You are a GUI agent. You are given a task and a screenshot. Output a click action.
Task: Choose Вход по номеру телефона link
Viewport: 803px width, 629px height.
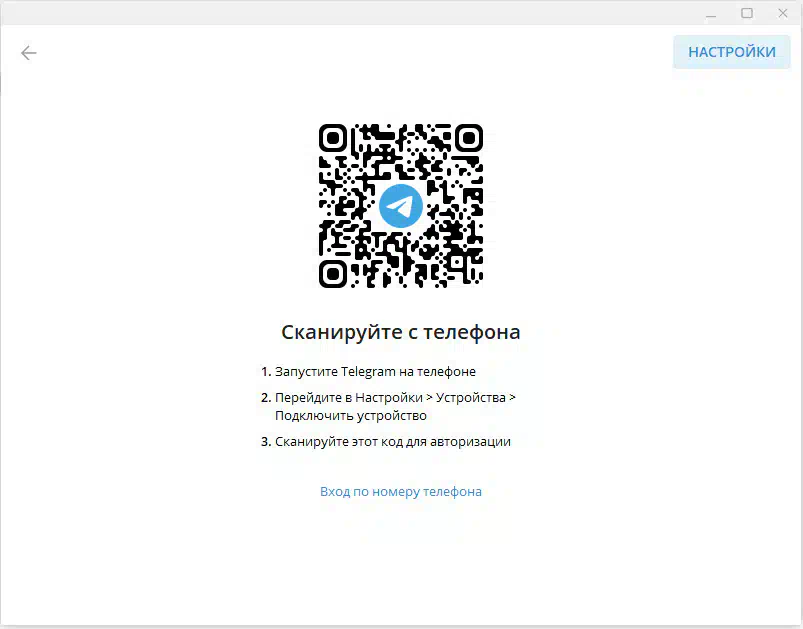click(400, 492)
